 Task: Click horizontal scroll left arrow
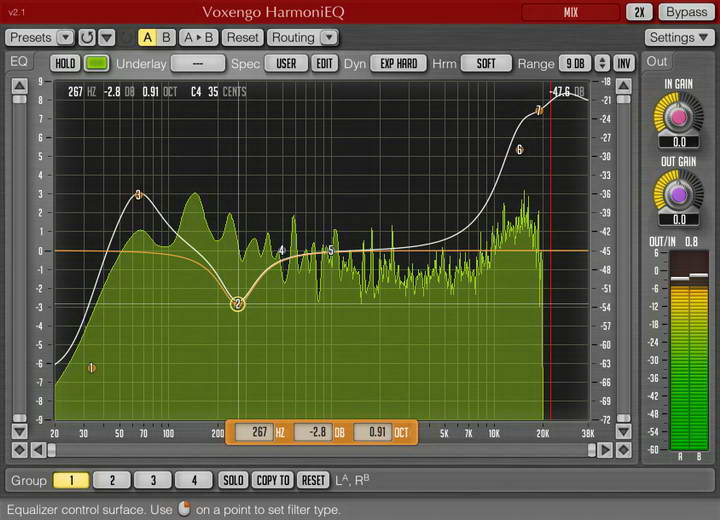point(38,450)
